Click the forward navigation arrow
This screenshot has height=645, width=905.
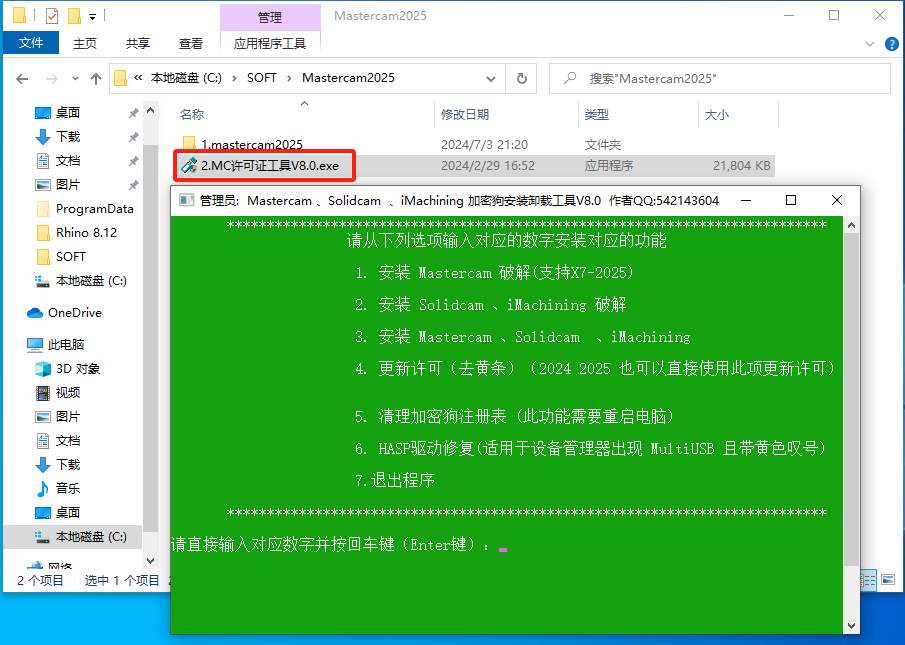coord(52,78)
